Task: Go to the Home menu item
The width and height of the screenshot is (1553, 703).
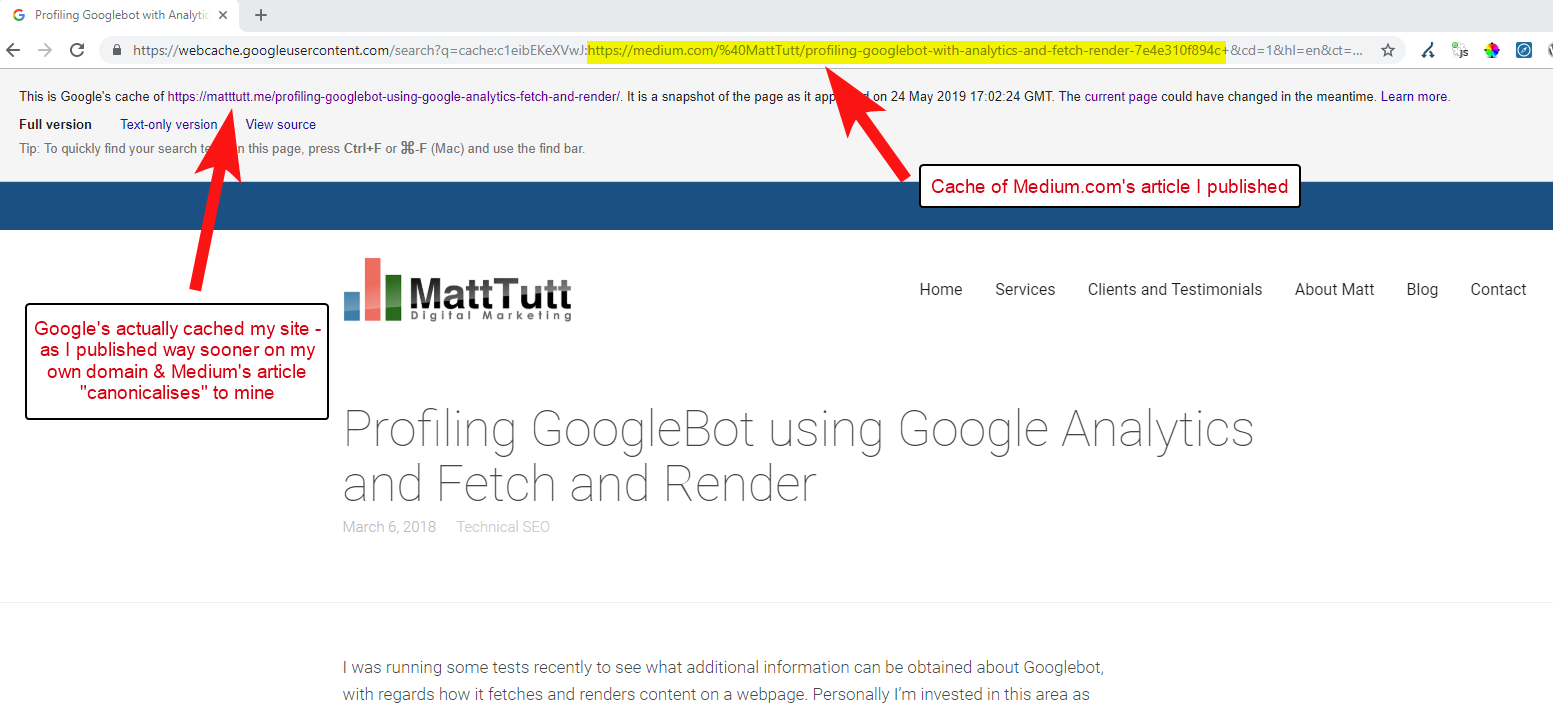Action: click(x=941, y=289)
